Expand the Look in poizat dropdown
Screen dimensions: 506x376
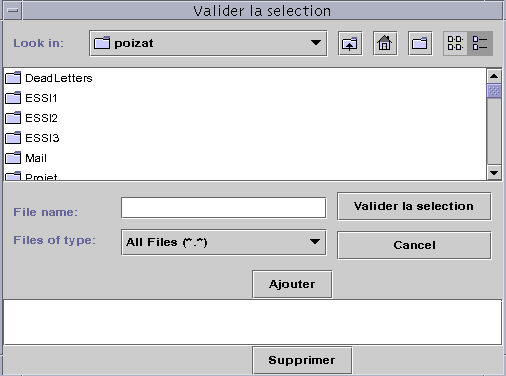[x=208, y=44]
